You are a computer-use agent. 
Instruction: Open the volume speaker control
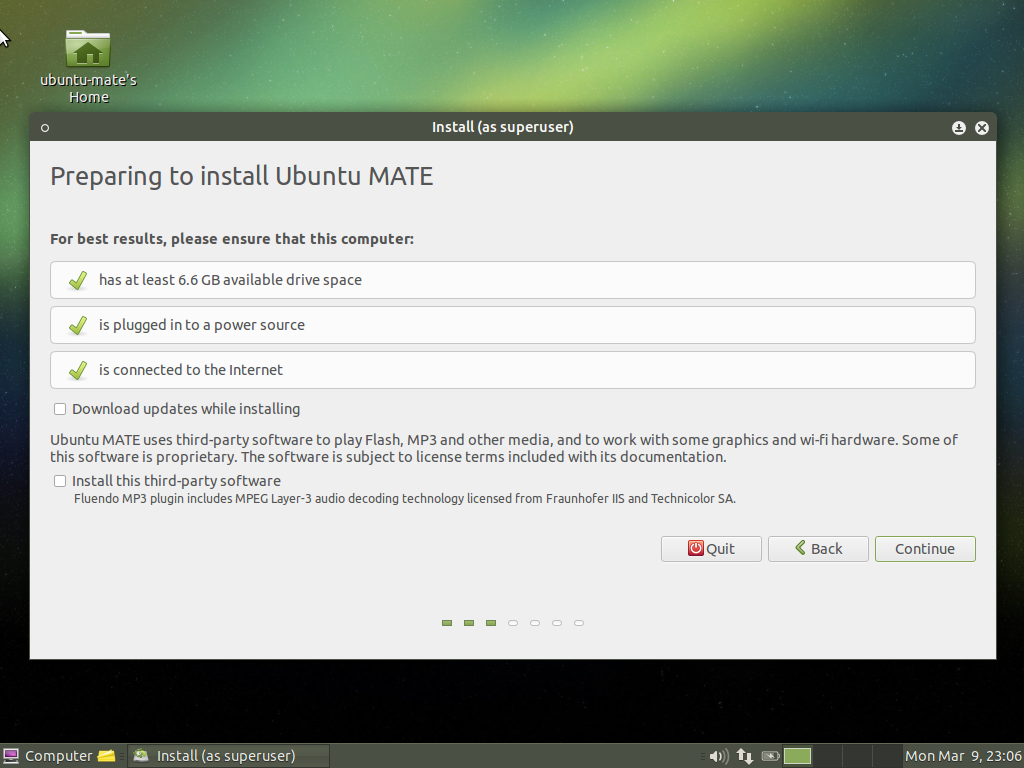click(718, 756)
